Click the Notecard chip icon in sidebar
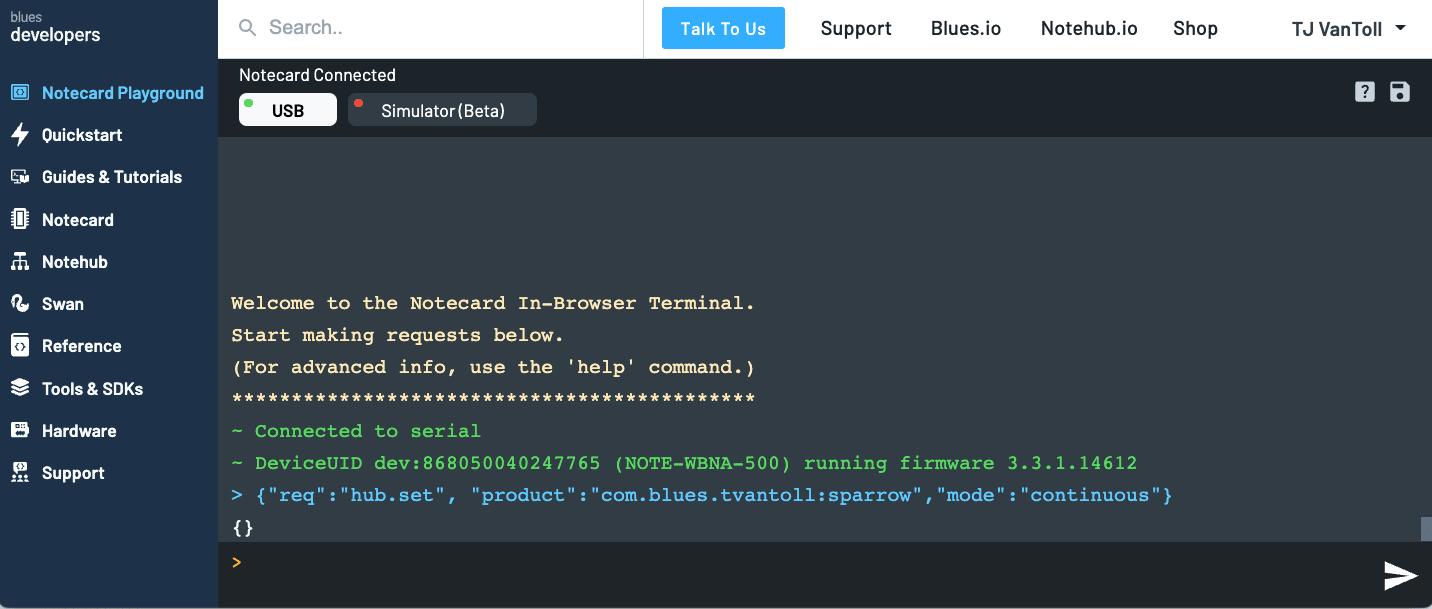Viewport: 1432px width, 609px height. click(x=20, y=220)
